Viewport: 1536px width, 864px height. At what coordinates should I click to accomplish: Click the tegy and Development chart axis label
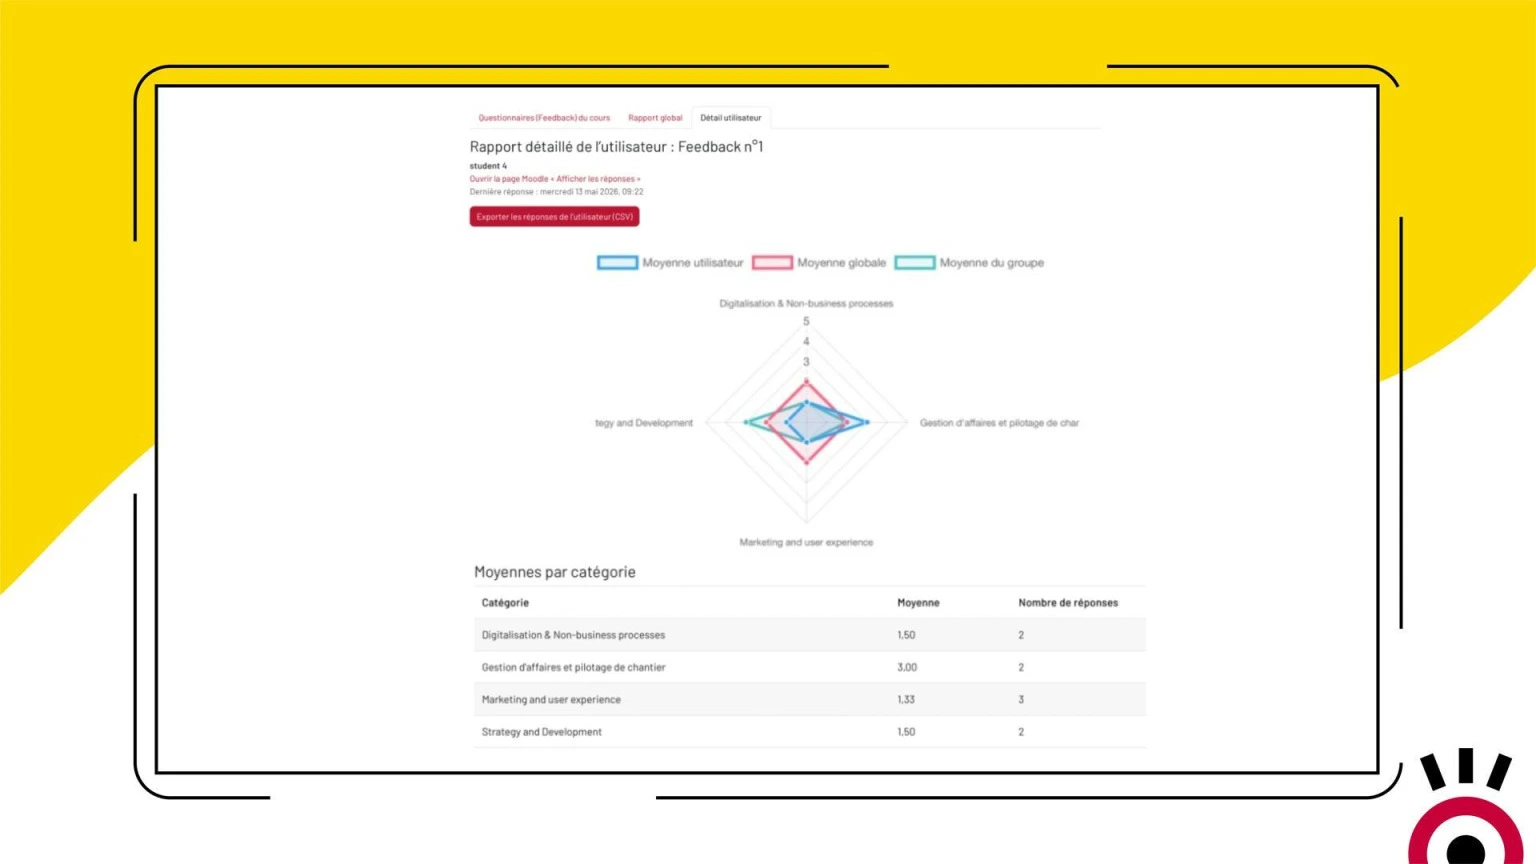644,423
